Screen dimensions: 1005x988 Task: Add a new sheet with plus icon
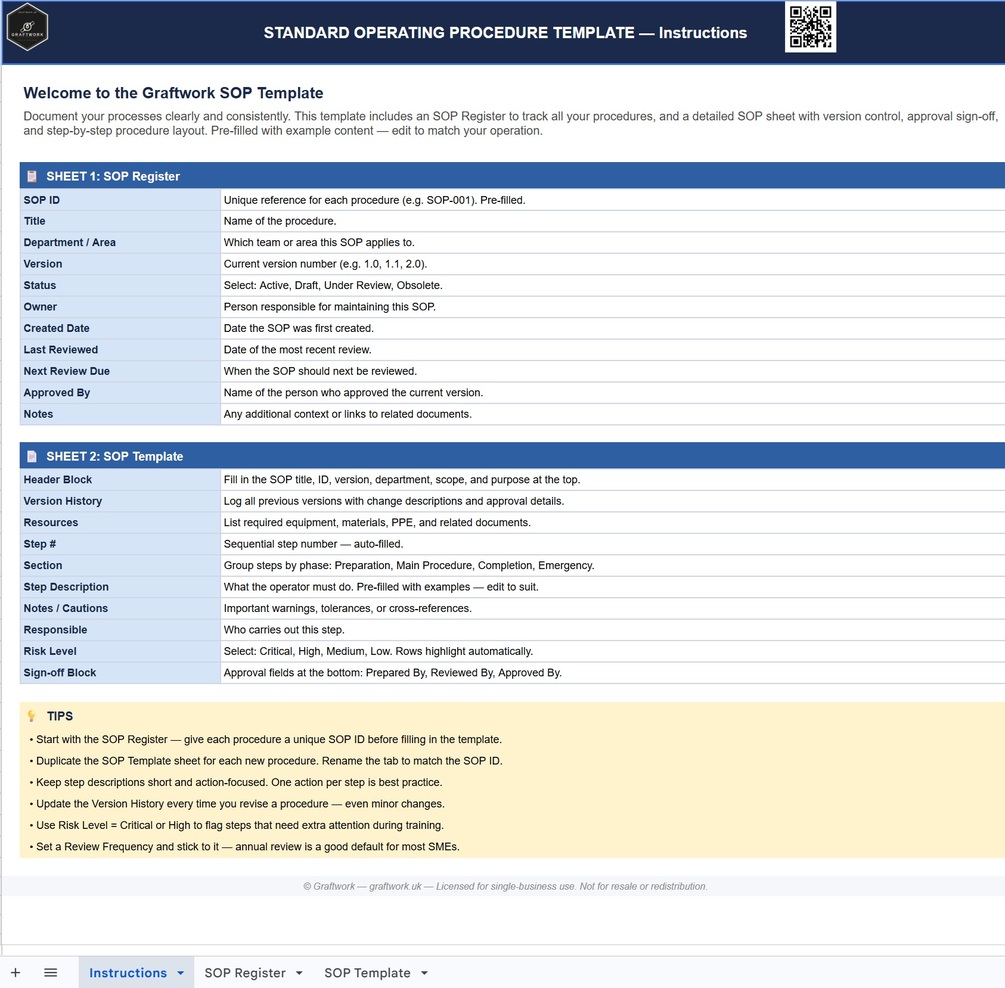[15, 973]
